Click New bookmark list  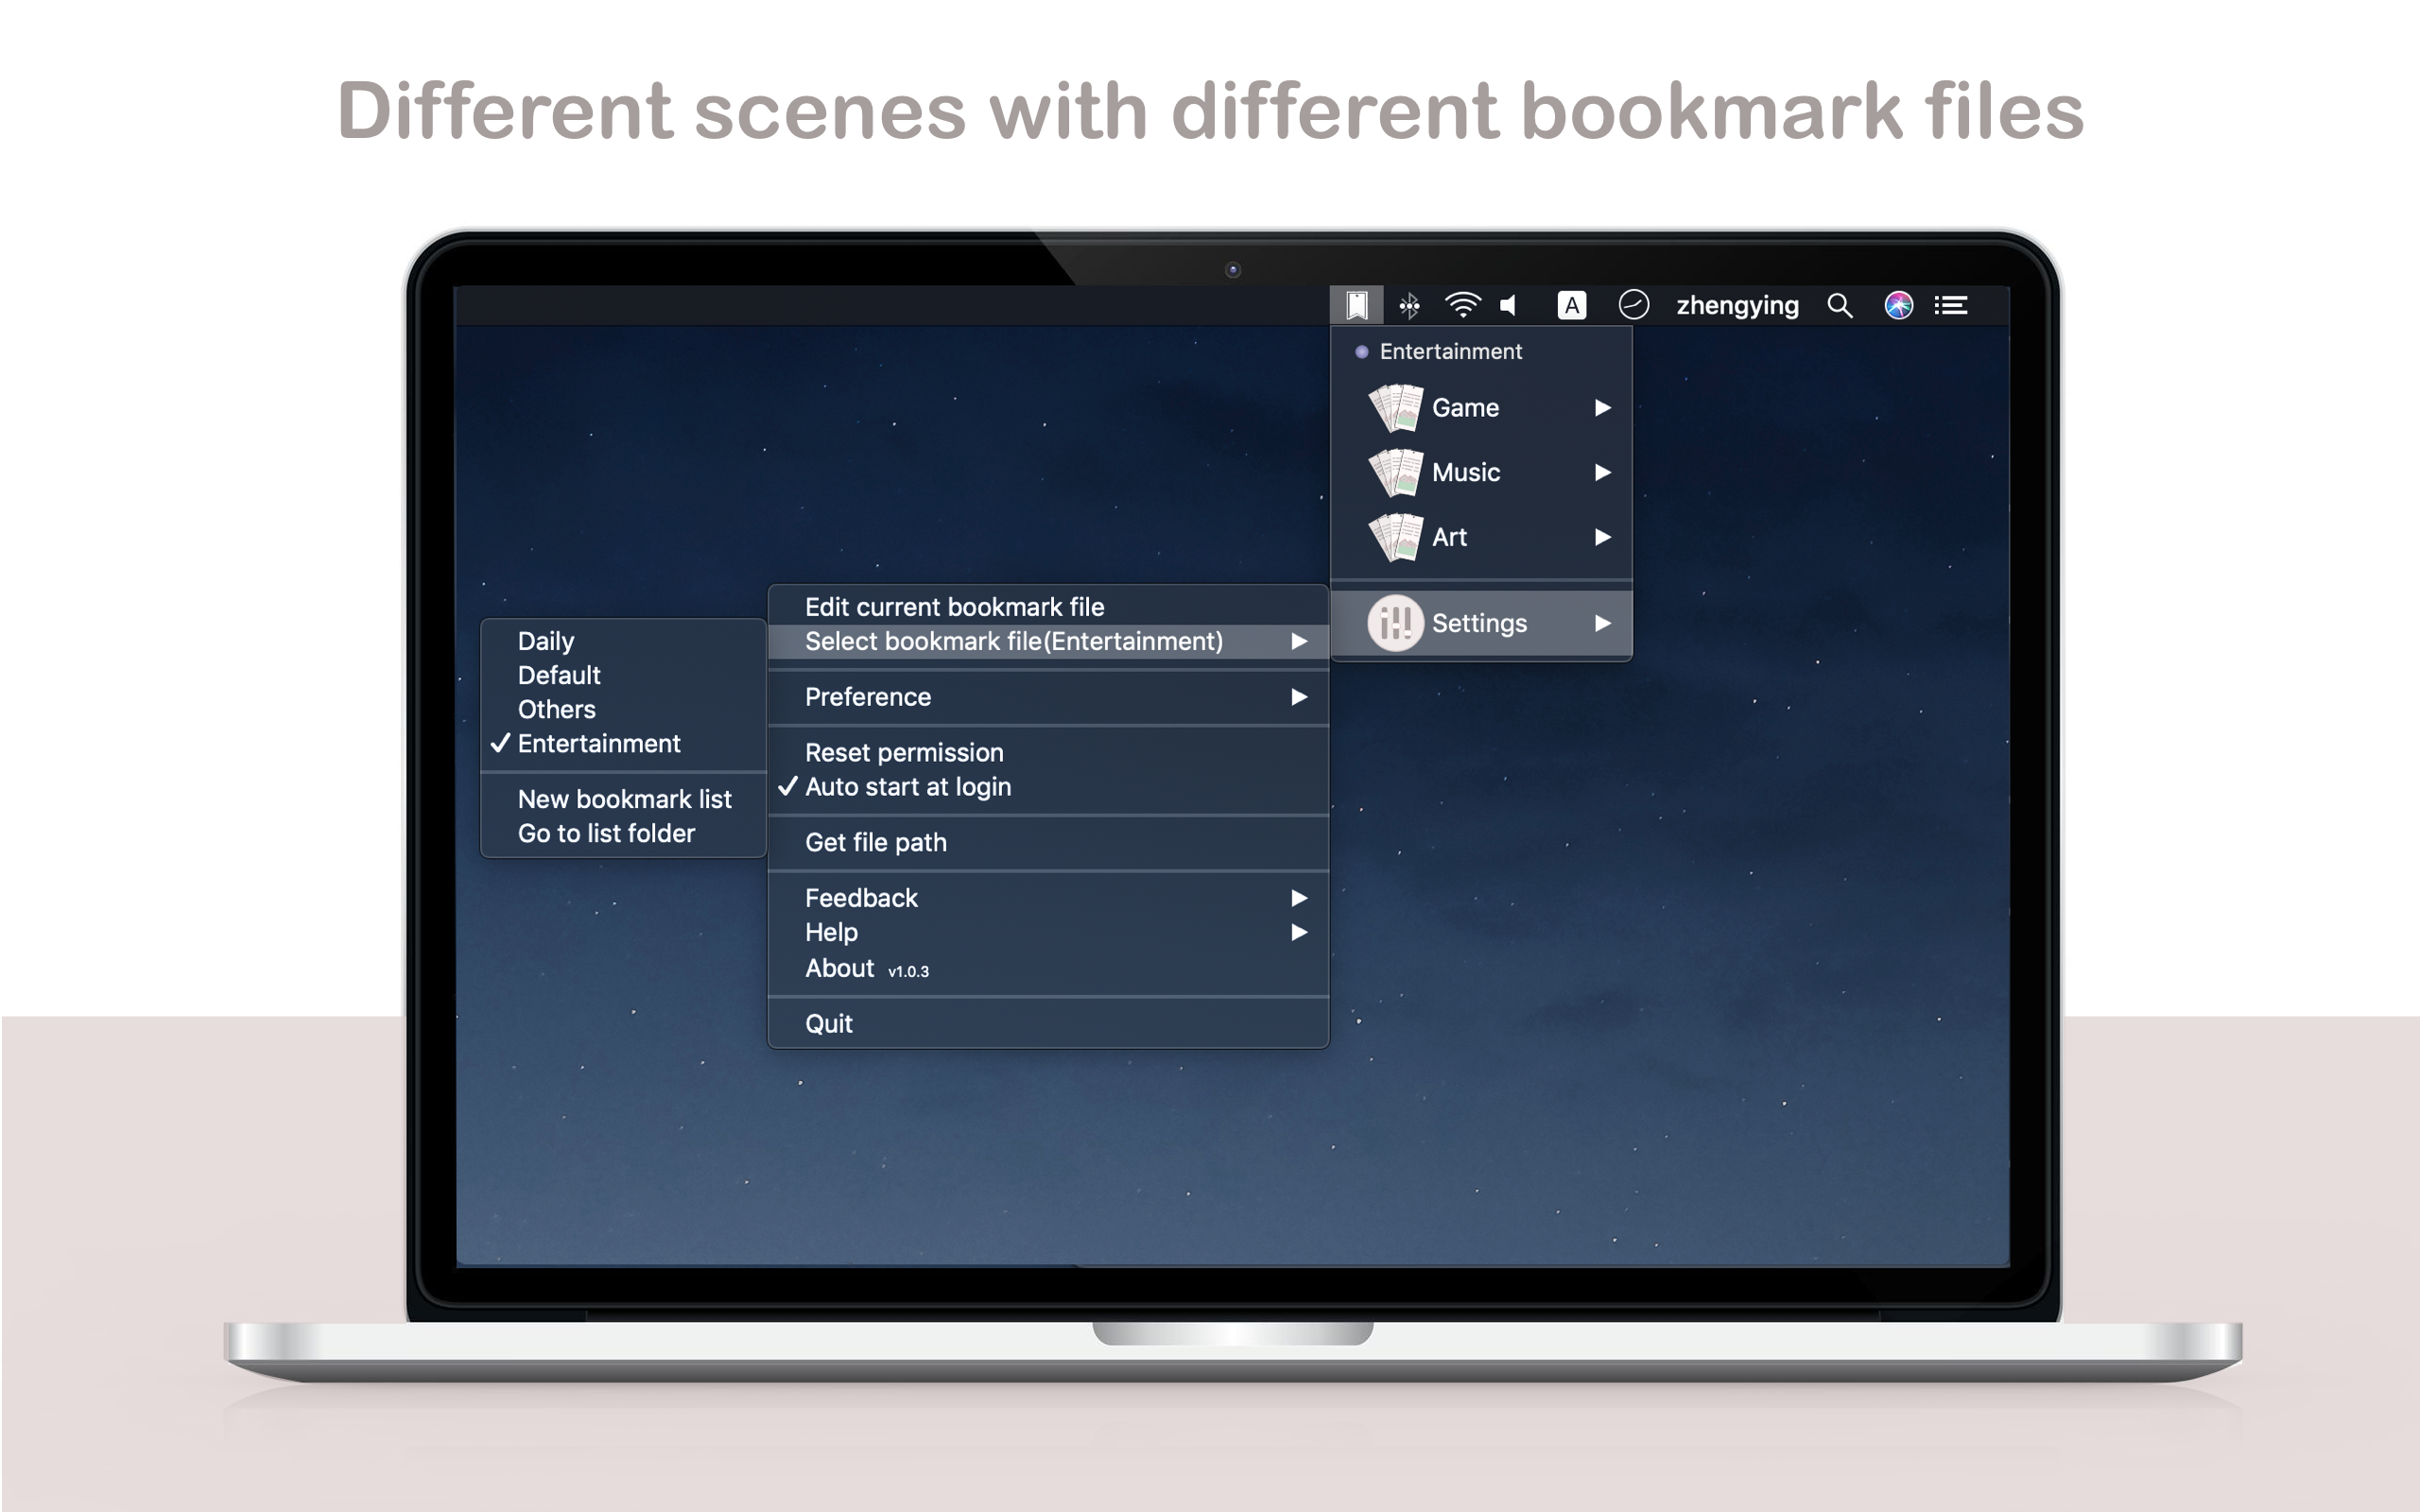click(624, 799)
